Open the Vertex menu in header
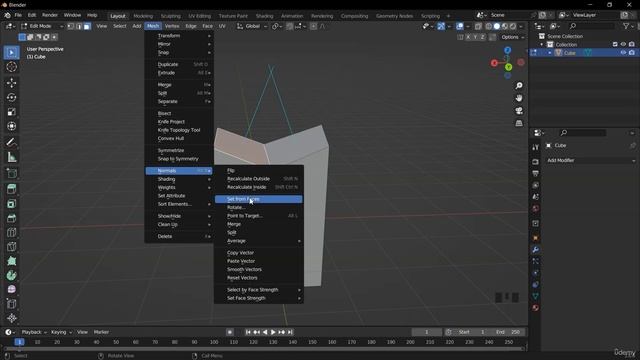Image resolution: width=640 pixels, height=360 pixels. coord(172,26)
